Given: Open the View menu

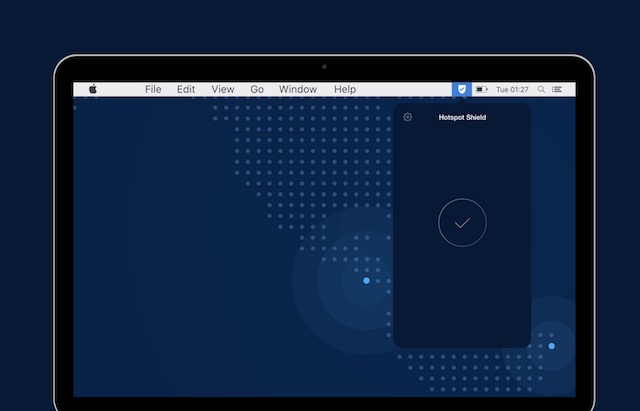Looking at the screenshot, I should (223, 89).
